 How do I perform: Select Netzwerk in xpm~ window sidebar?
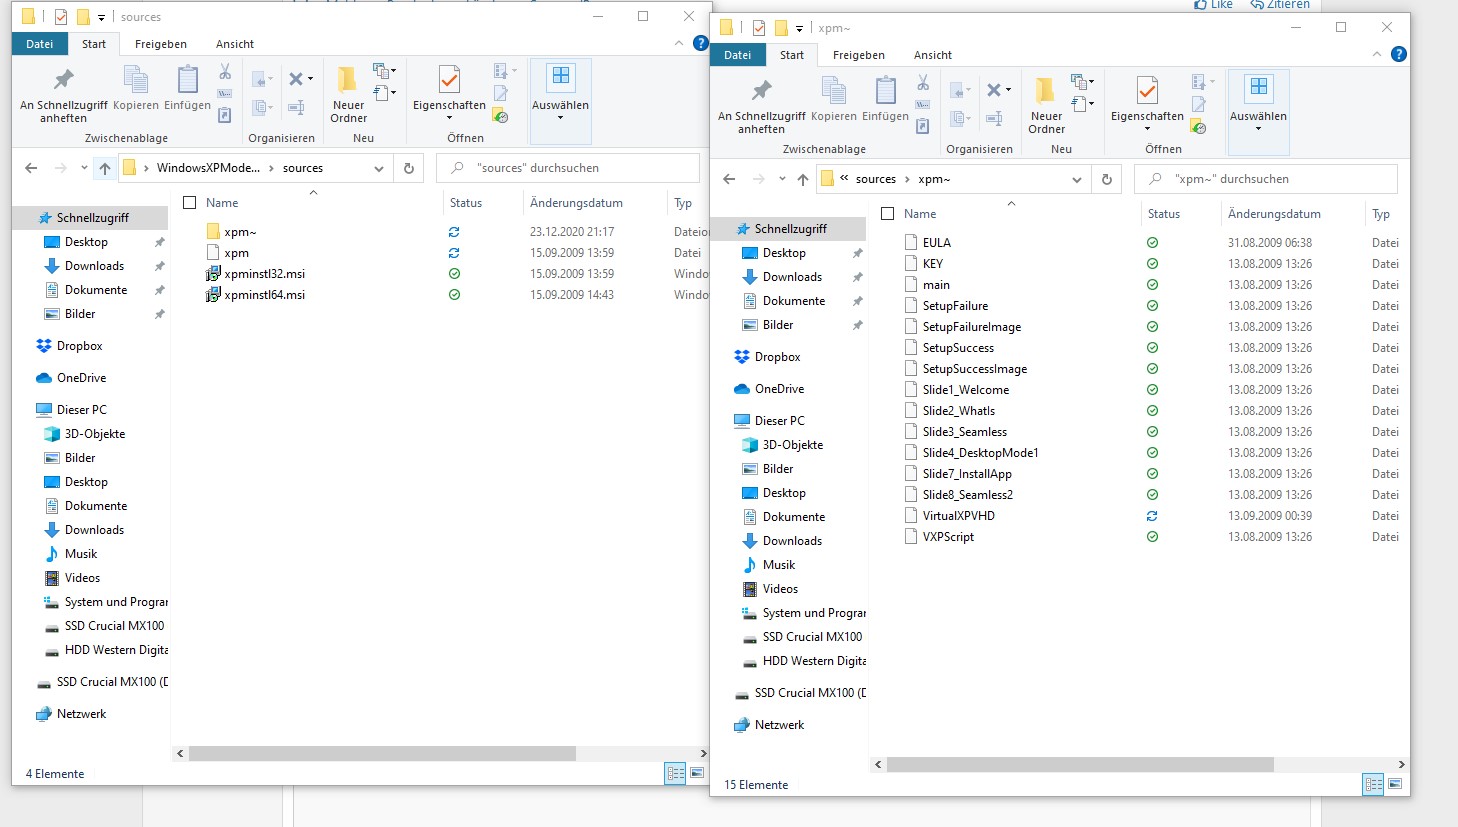click(779, 725)
